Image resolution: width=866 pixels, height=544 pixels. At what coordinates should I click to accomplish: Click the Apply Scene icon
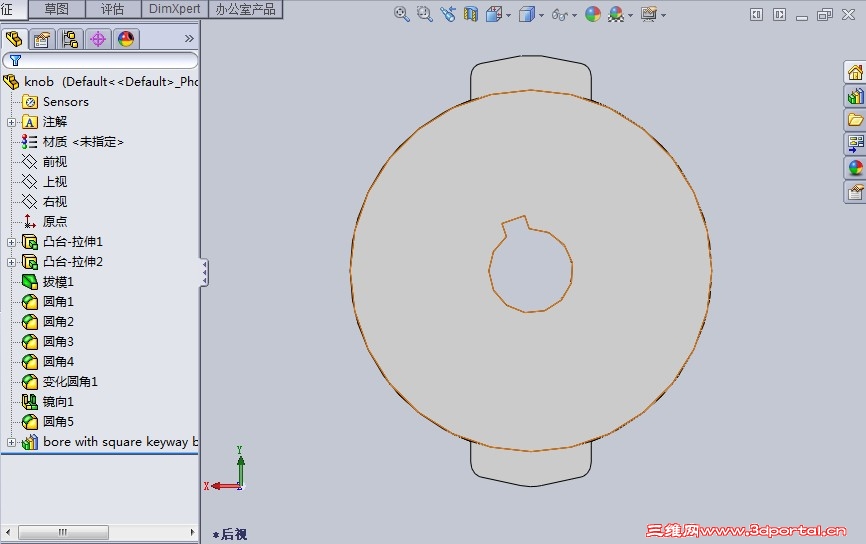point(616,14)
